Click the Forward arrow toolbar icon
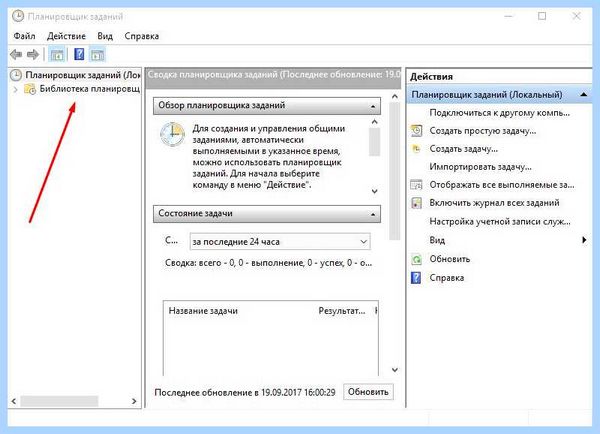Image resolution: width=600 pixels, height=434 pixels. point(33,54)
